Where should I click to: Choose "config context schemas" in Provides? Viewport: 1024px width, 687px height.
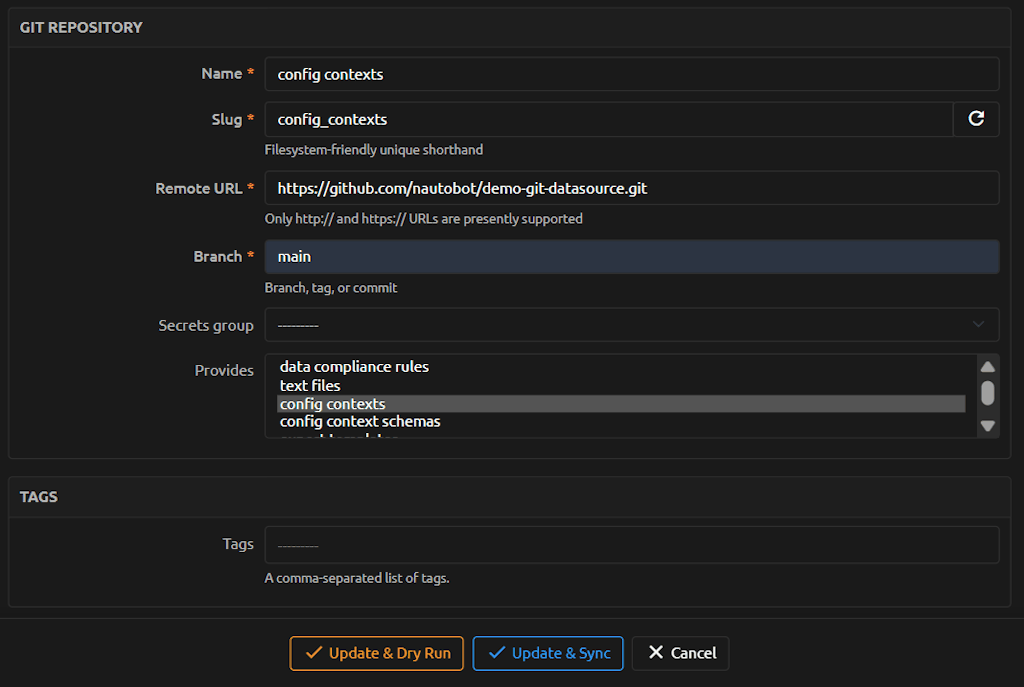tap(360, 422)
